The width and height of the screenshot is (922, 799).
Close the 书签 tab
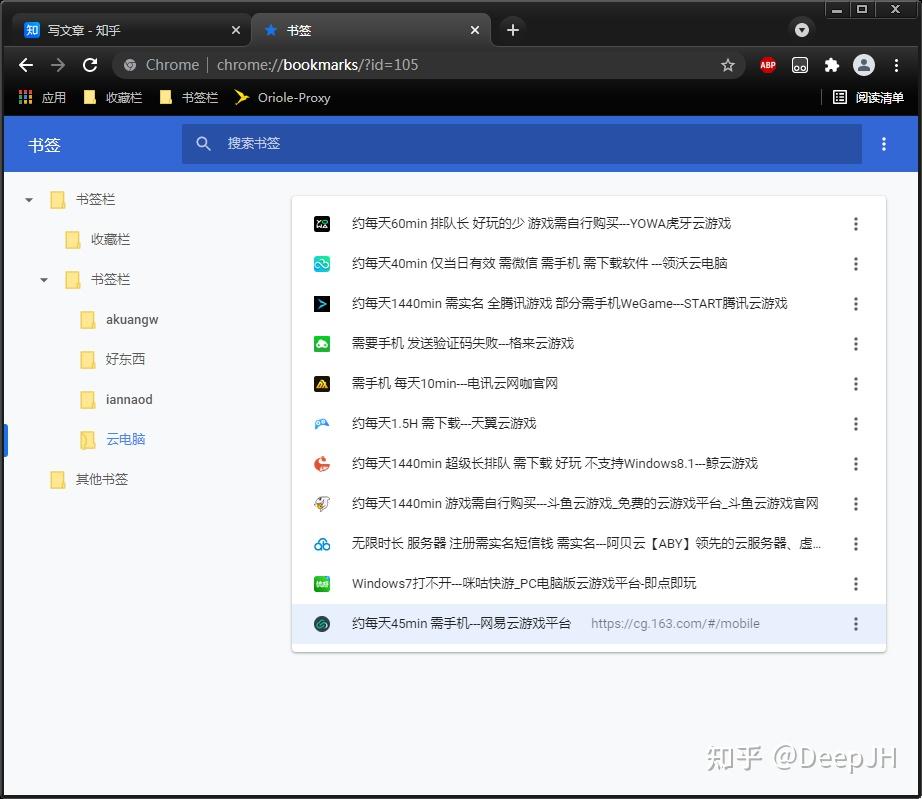point(475,30)
